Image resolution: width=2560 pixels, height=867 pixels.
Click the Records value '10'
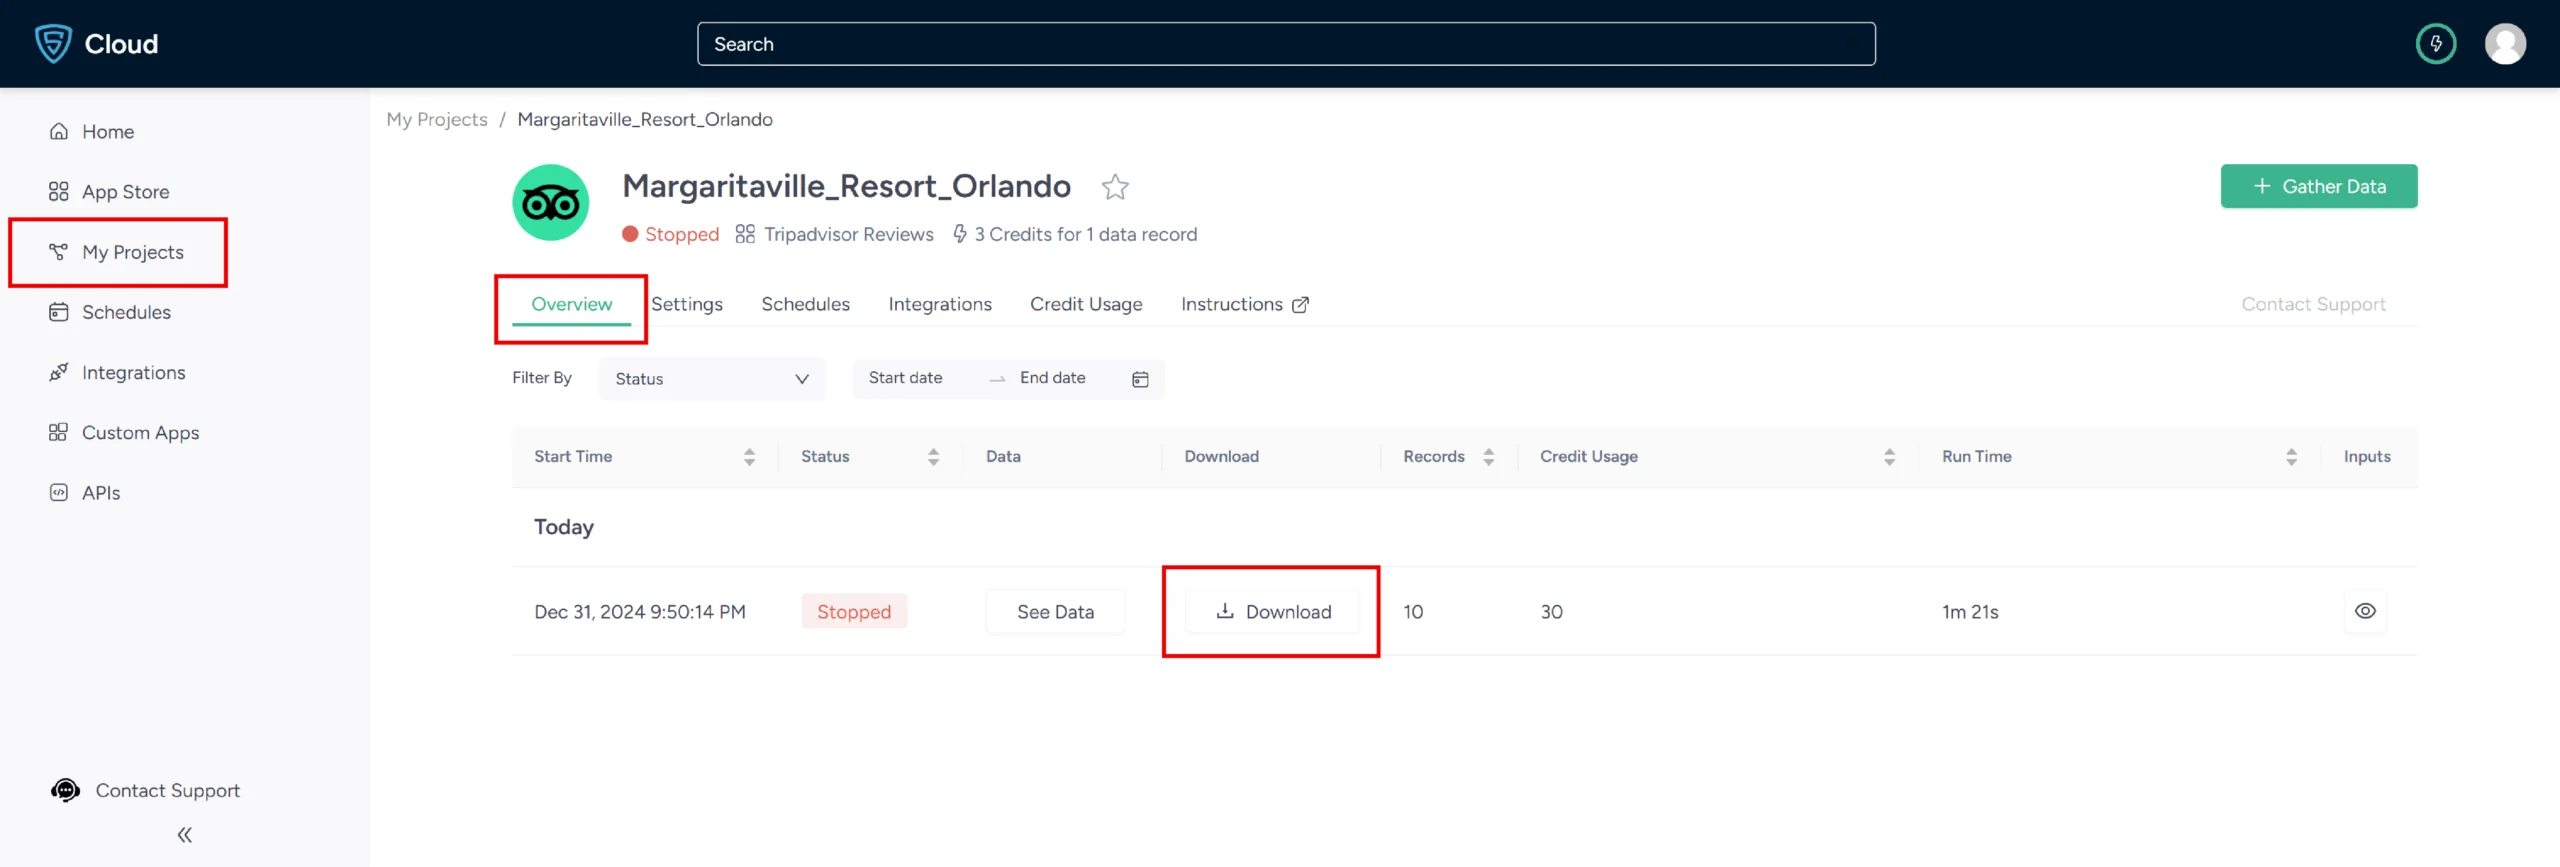[x=1413, y=612]
